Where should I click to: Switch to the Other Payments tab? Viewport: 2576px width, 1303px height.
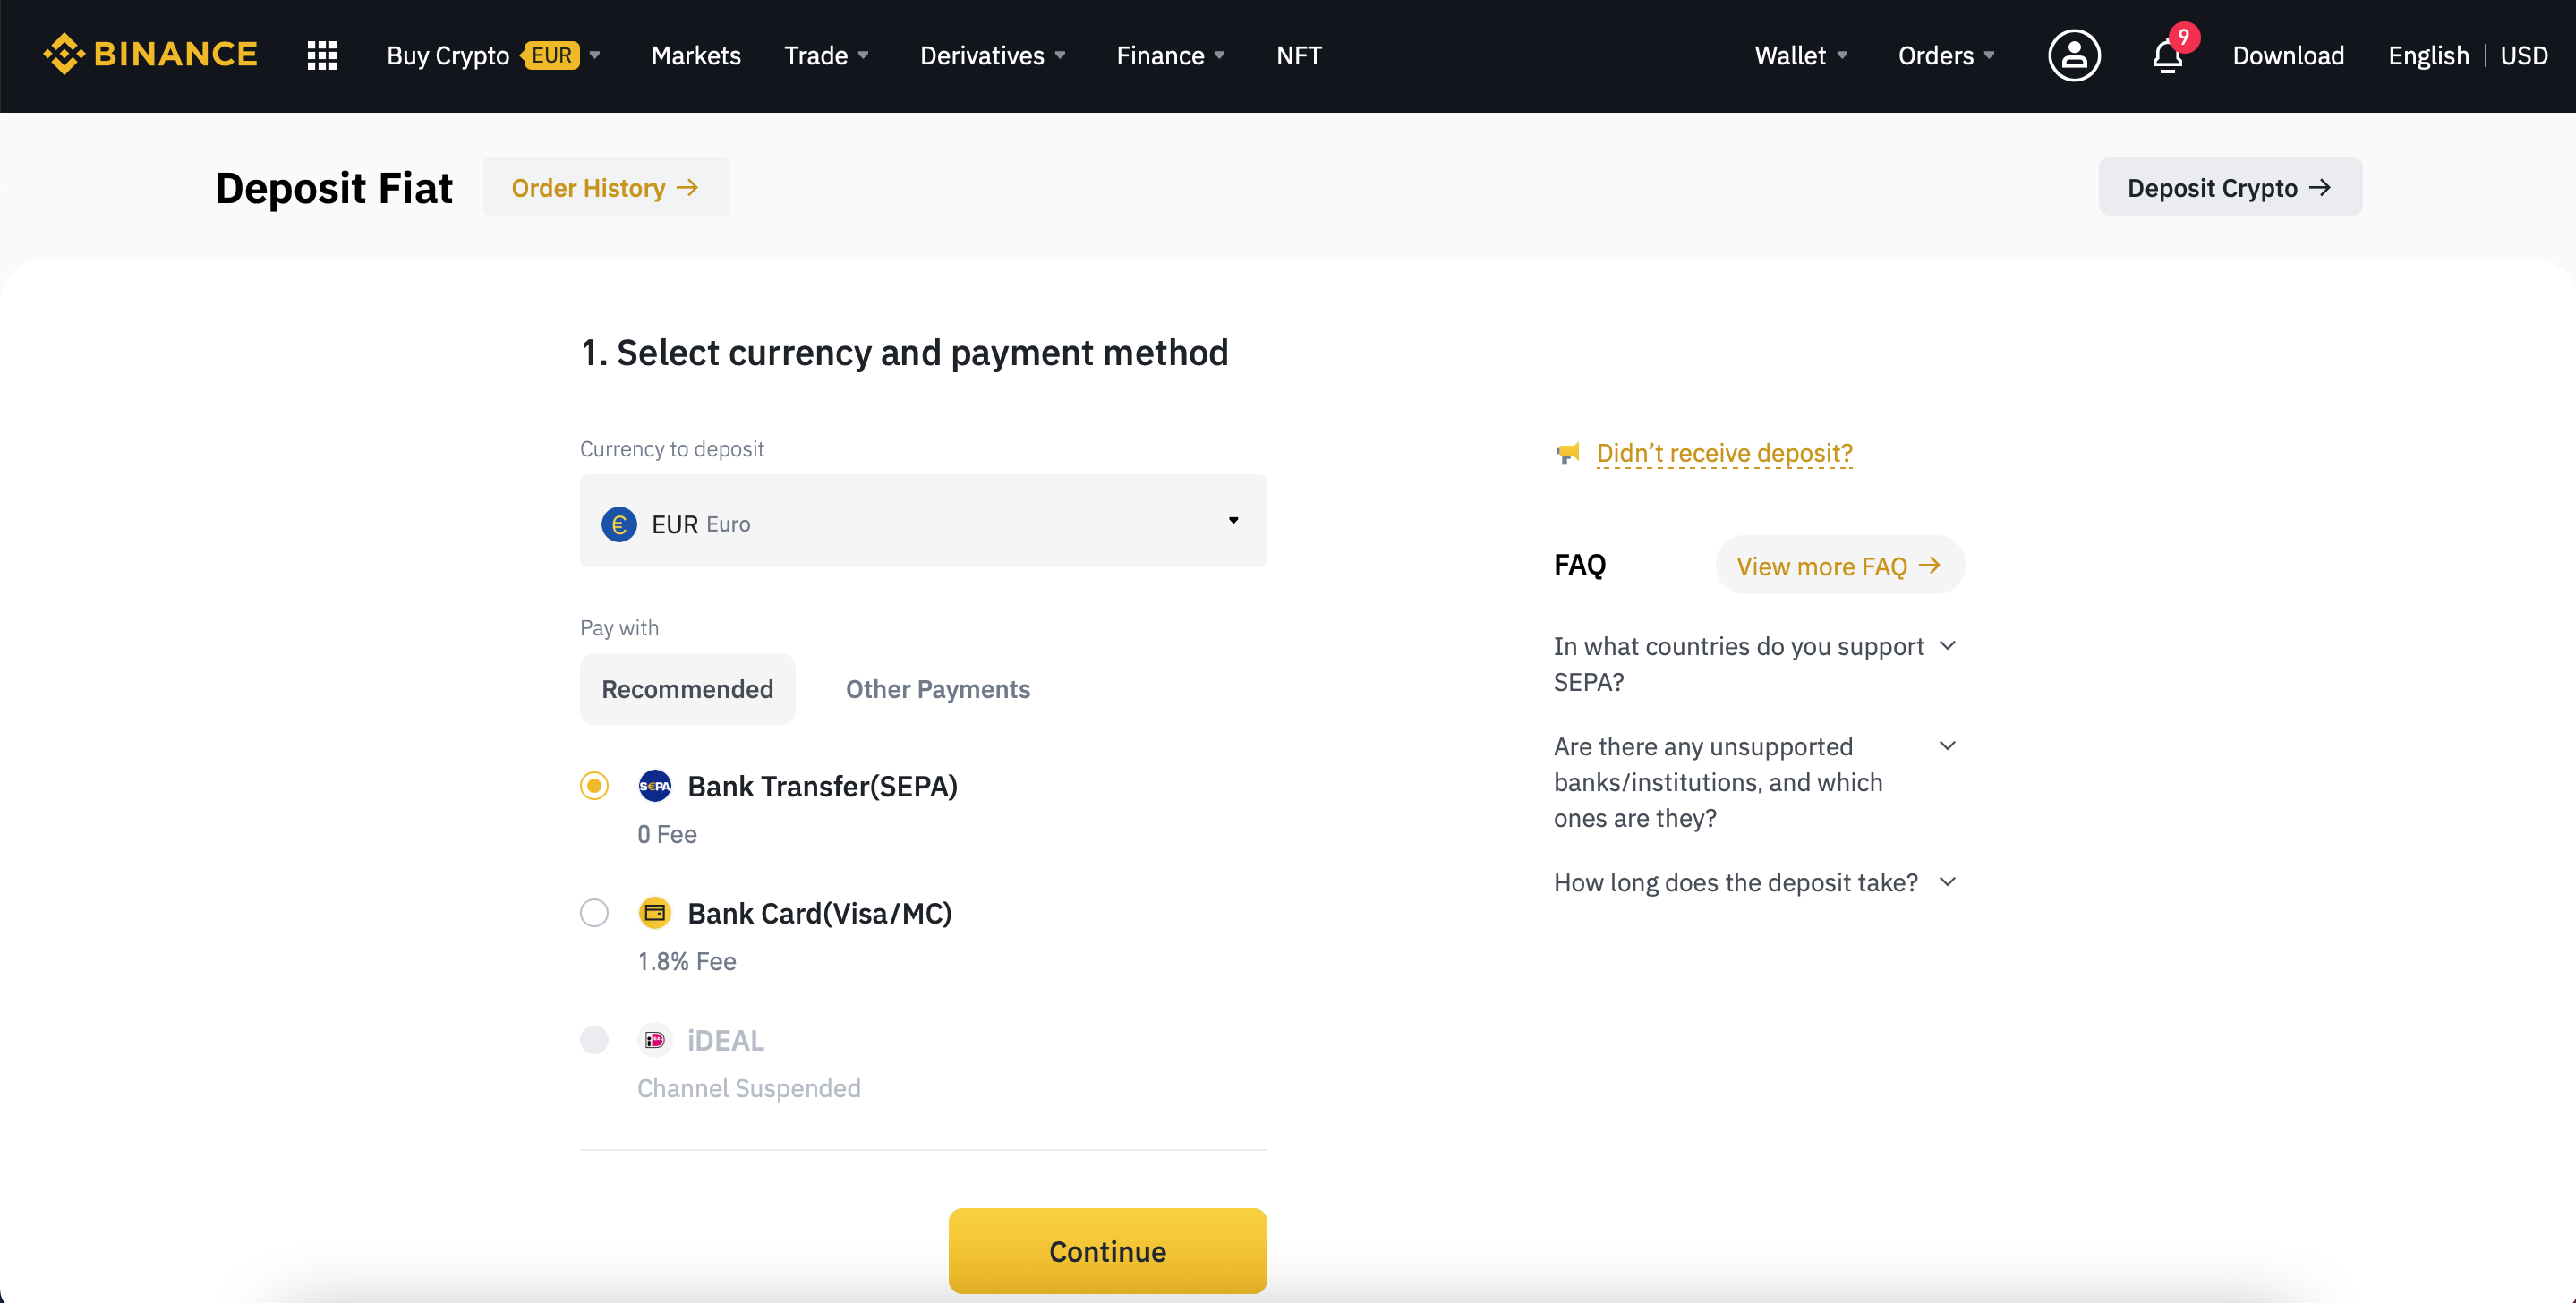pos(937,686)
